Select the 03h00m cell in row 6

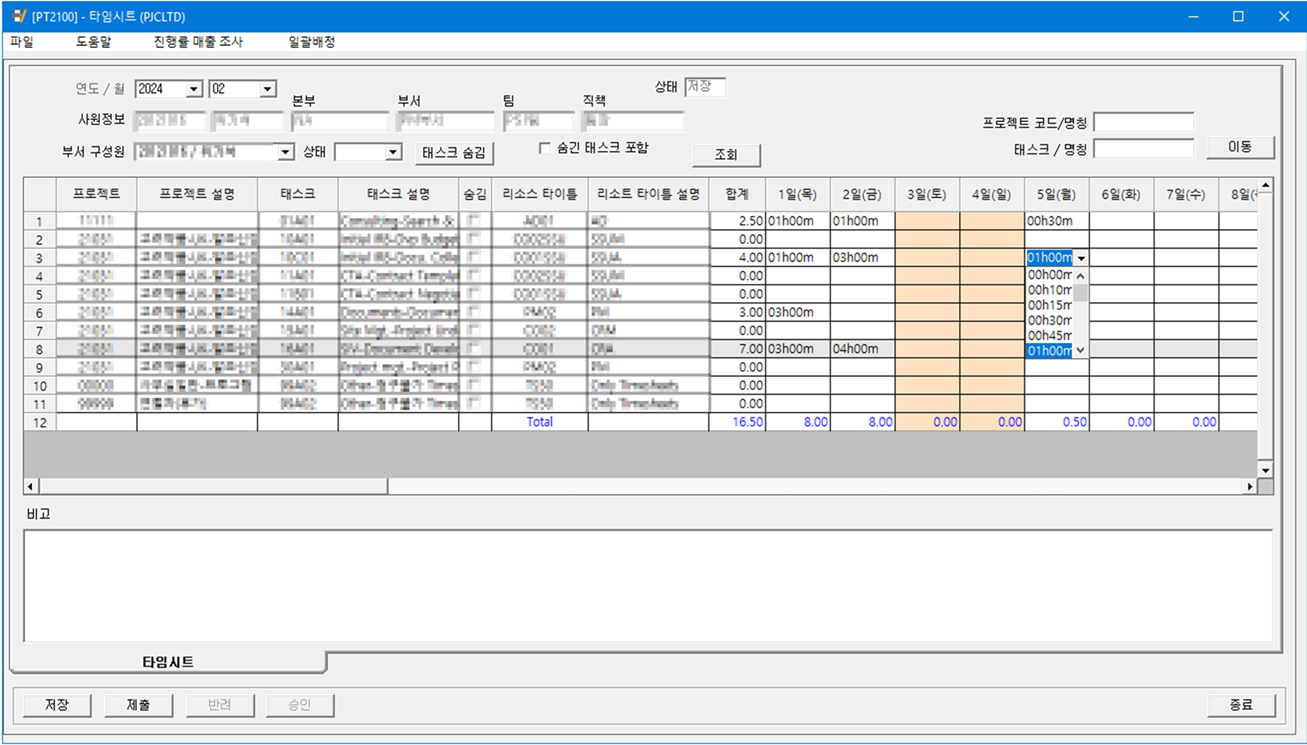coord(797,312)
